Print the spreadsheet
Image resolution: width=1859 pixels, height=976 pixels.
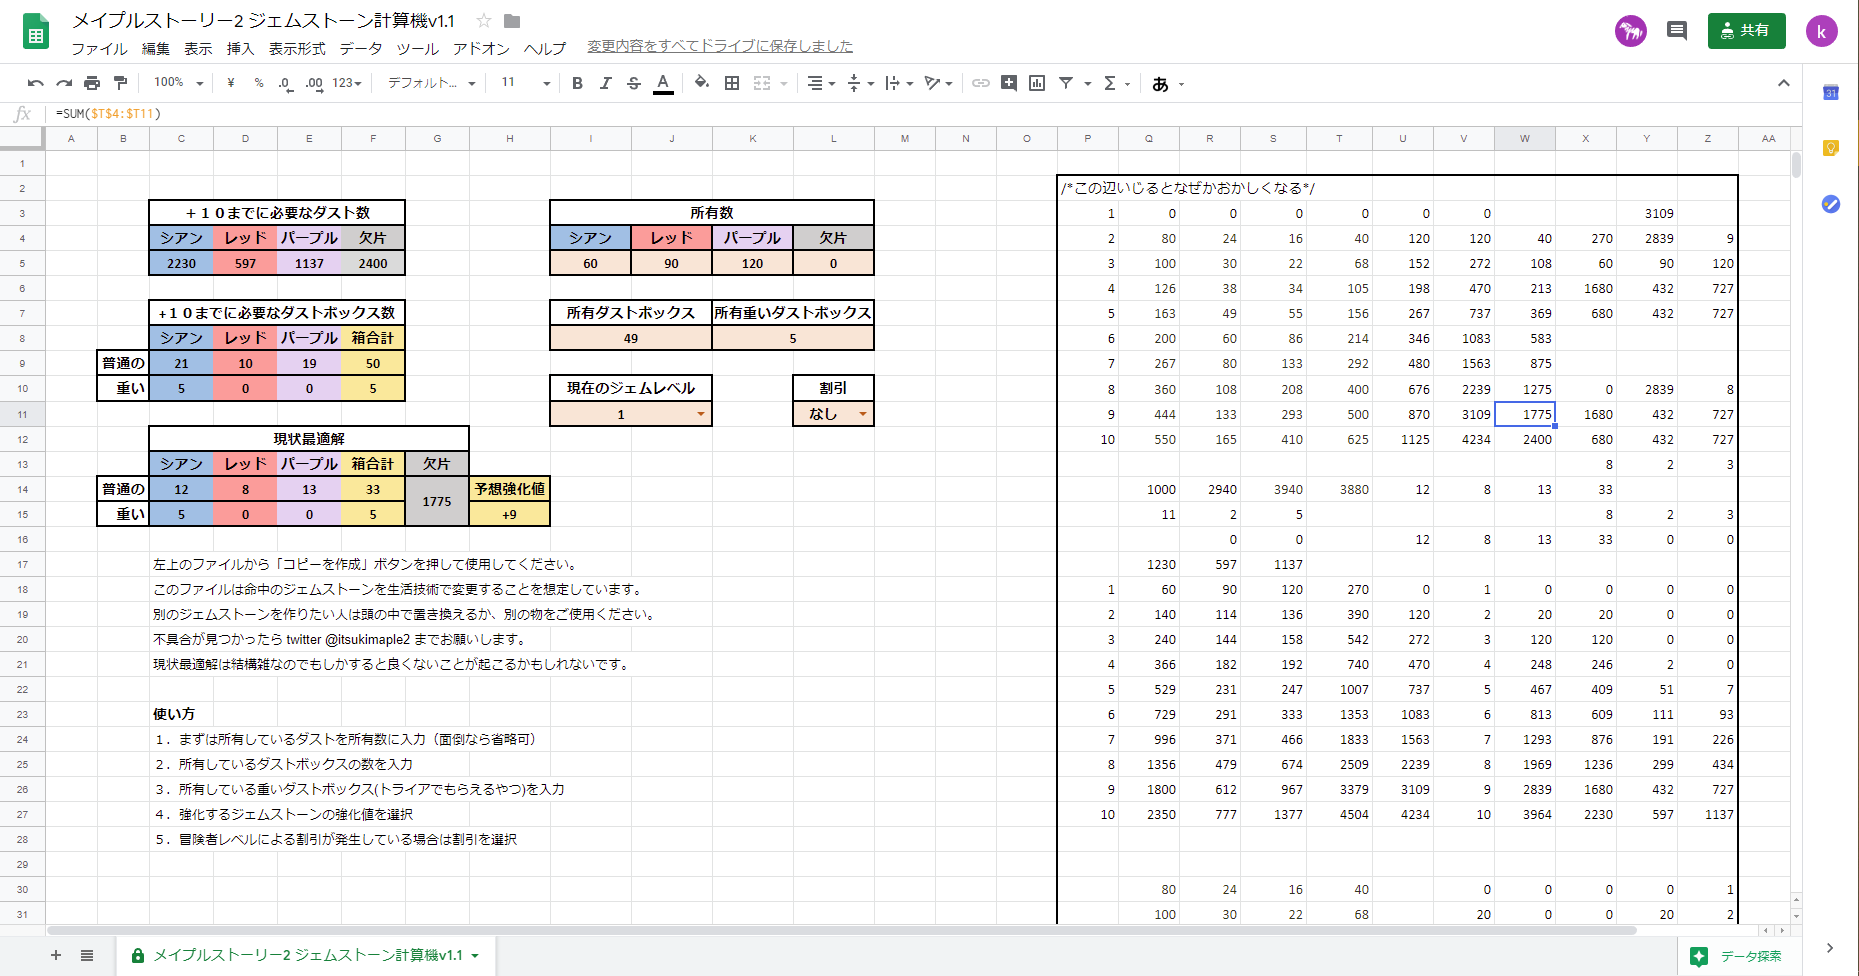92,83
